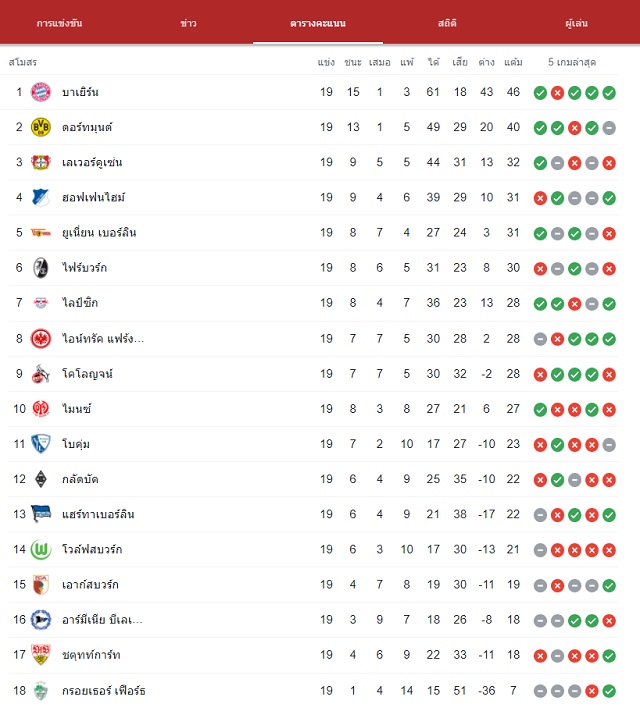Click the Borussia Dortmund BVB logo

tap(40, 127)
